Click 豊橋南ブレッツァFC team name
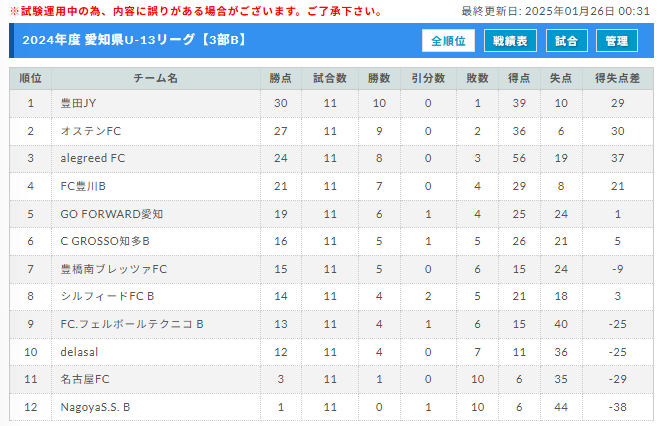The height and width of the screenshot is (426, 662). point(114,269)
